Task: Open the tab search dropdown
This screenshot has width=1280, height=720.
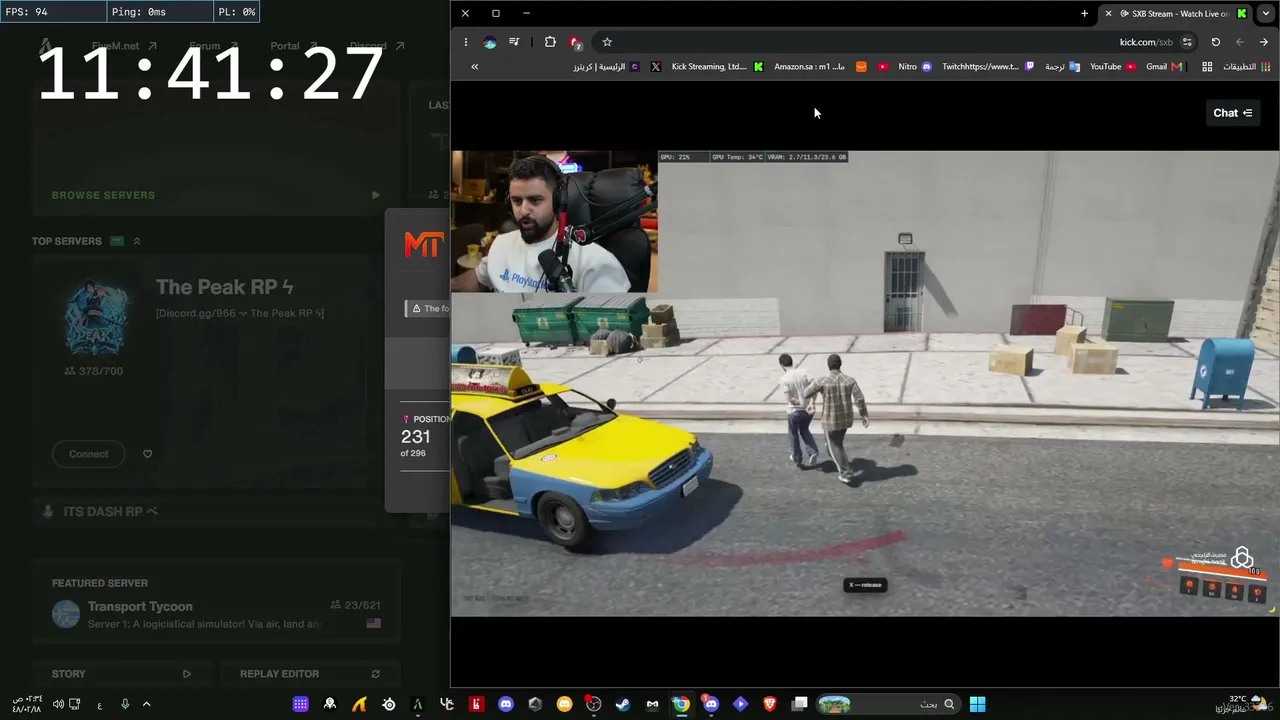Action: coord(1266,13)
